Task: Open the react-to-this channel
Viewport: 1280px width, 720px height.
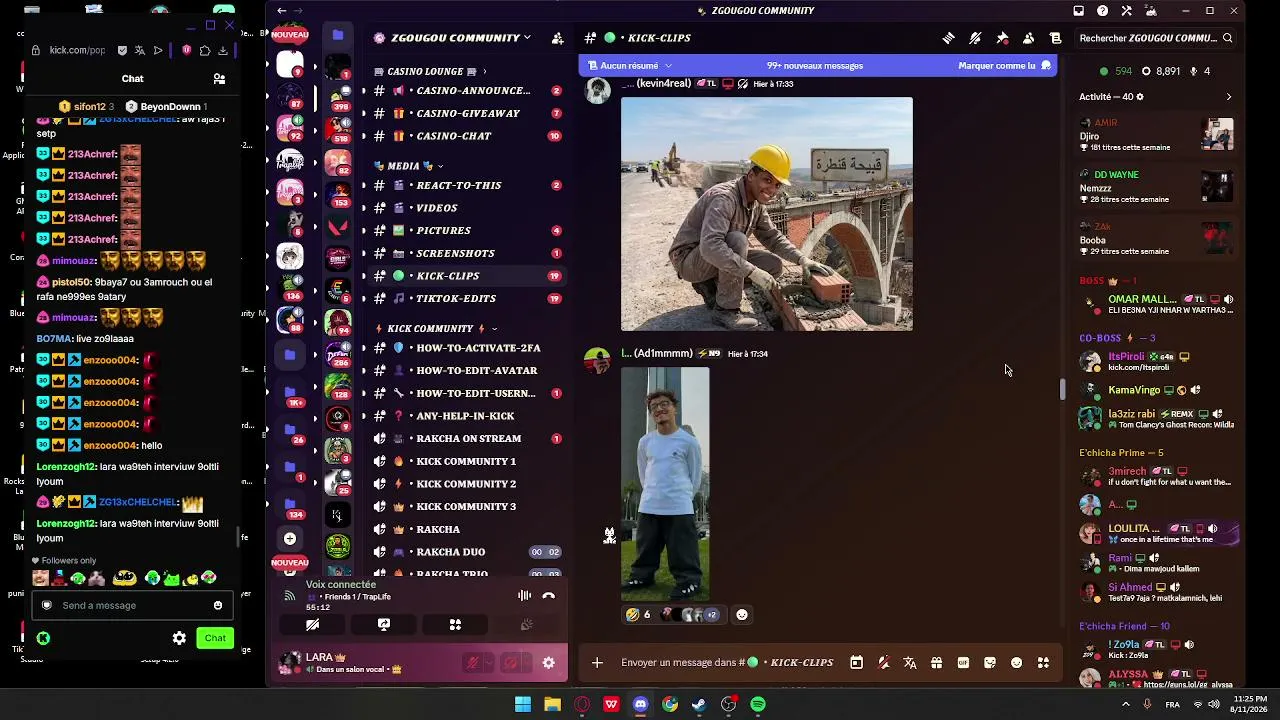Action: click(x=465, y=185)
